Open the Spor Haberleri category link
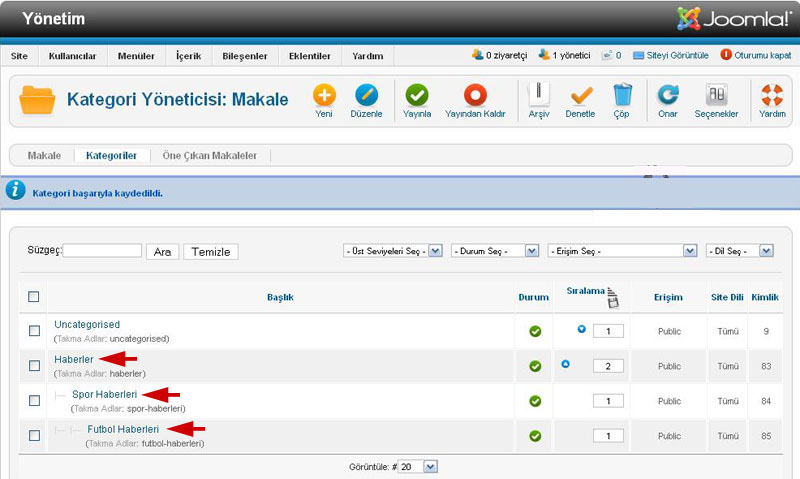 pyautogui.click(x=105, y=394)
